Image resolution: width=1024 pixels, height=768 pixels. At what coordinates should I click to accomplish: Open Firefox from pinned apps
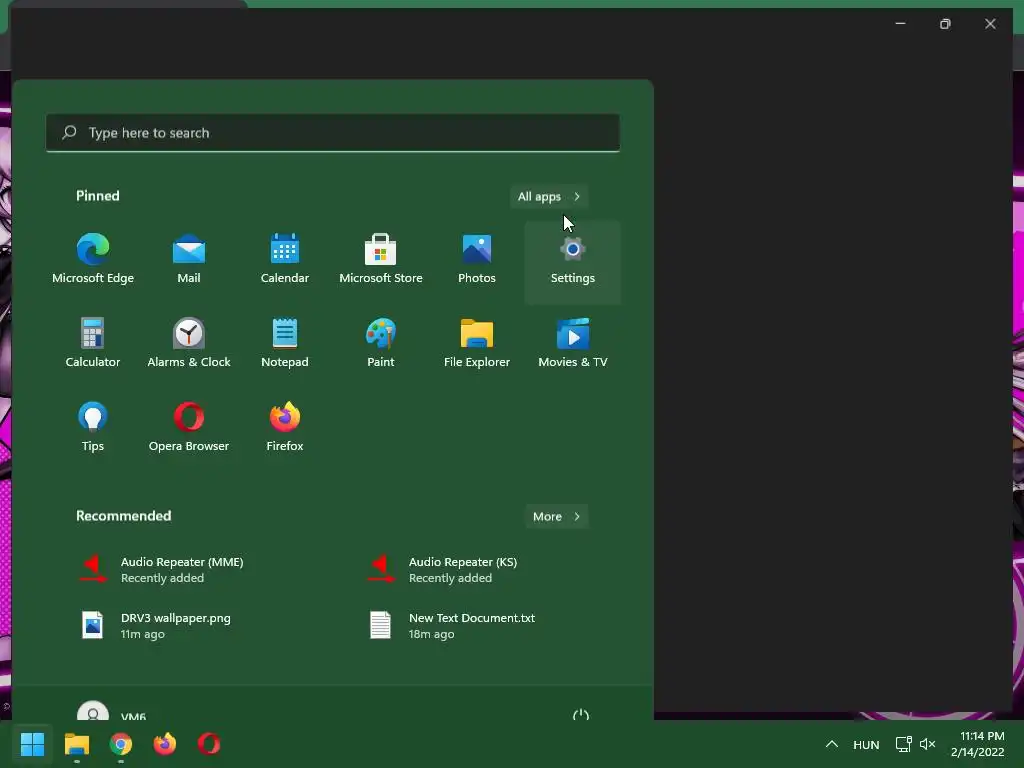click(285, 428)
